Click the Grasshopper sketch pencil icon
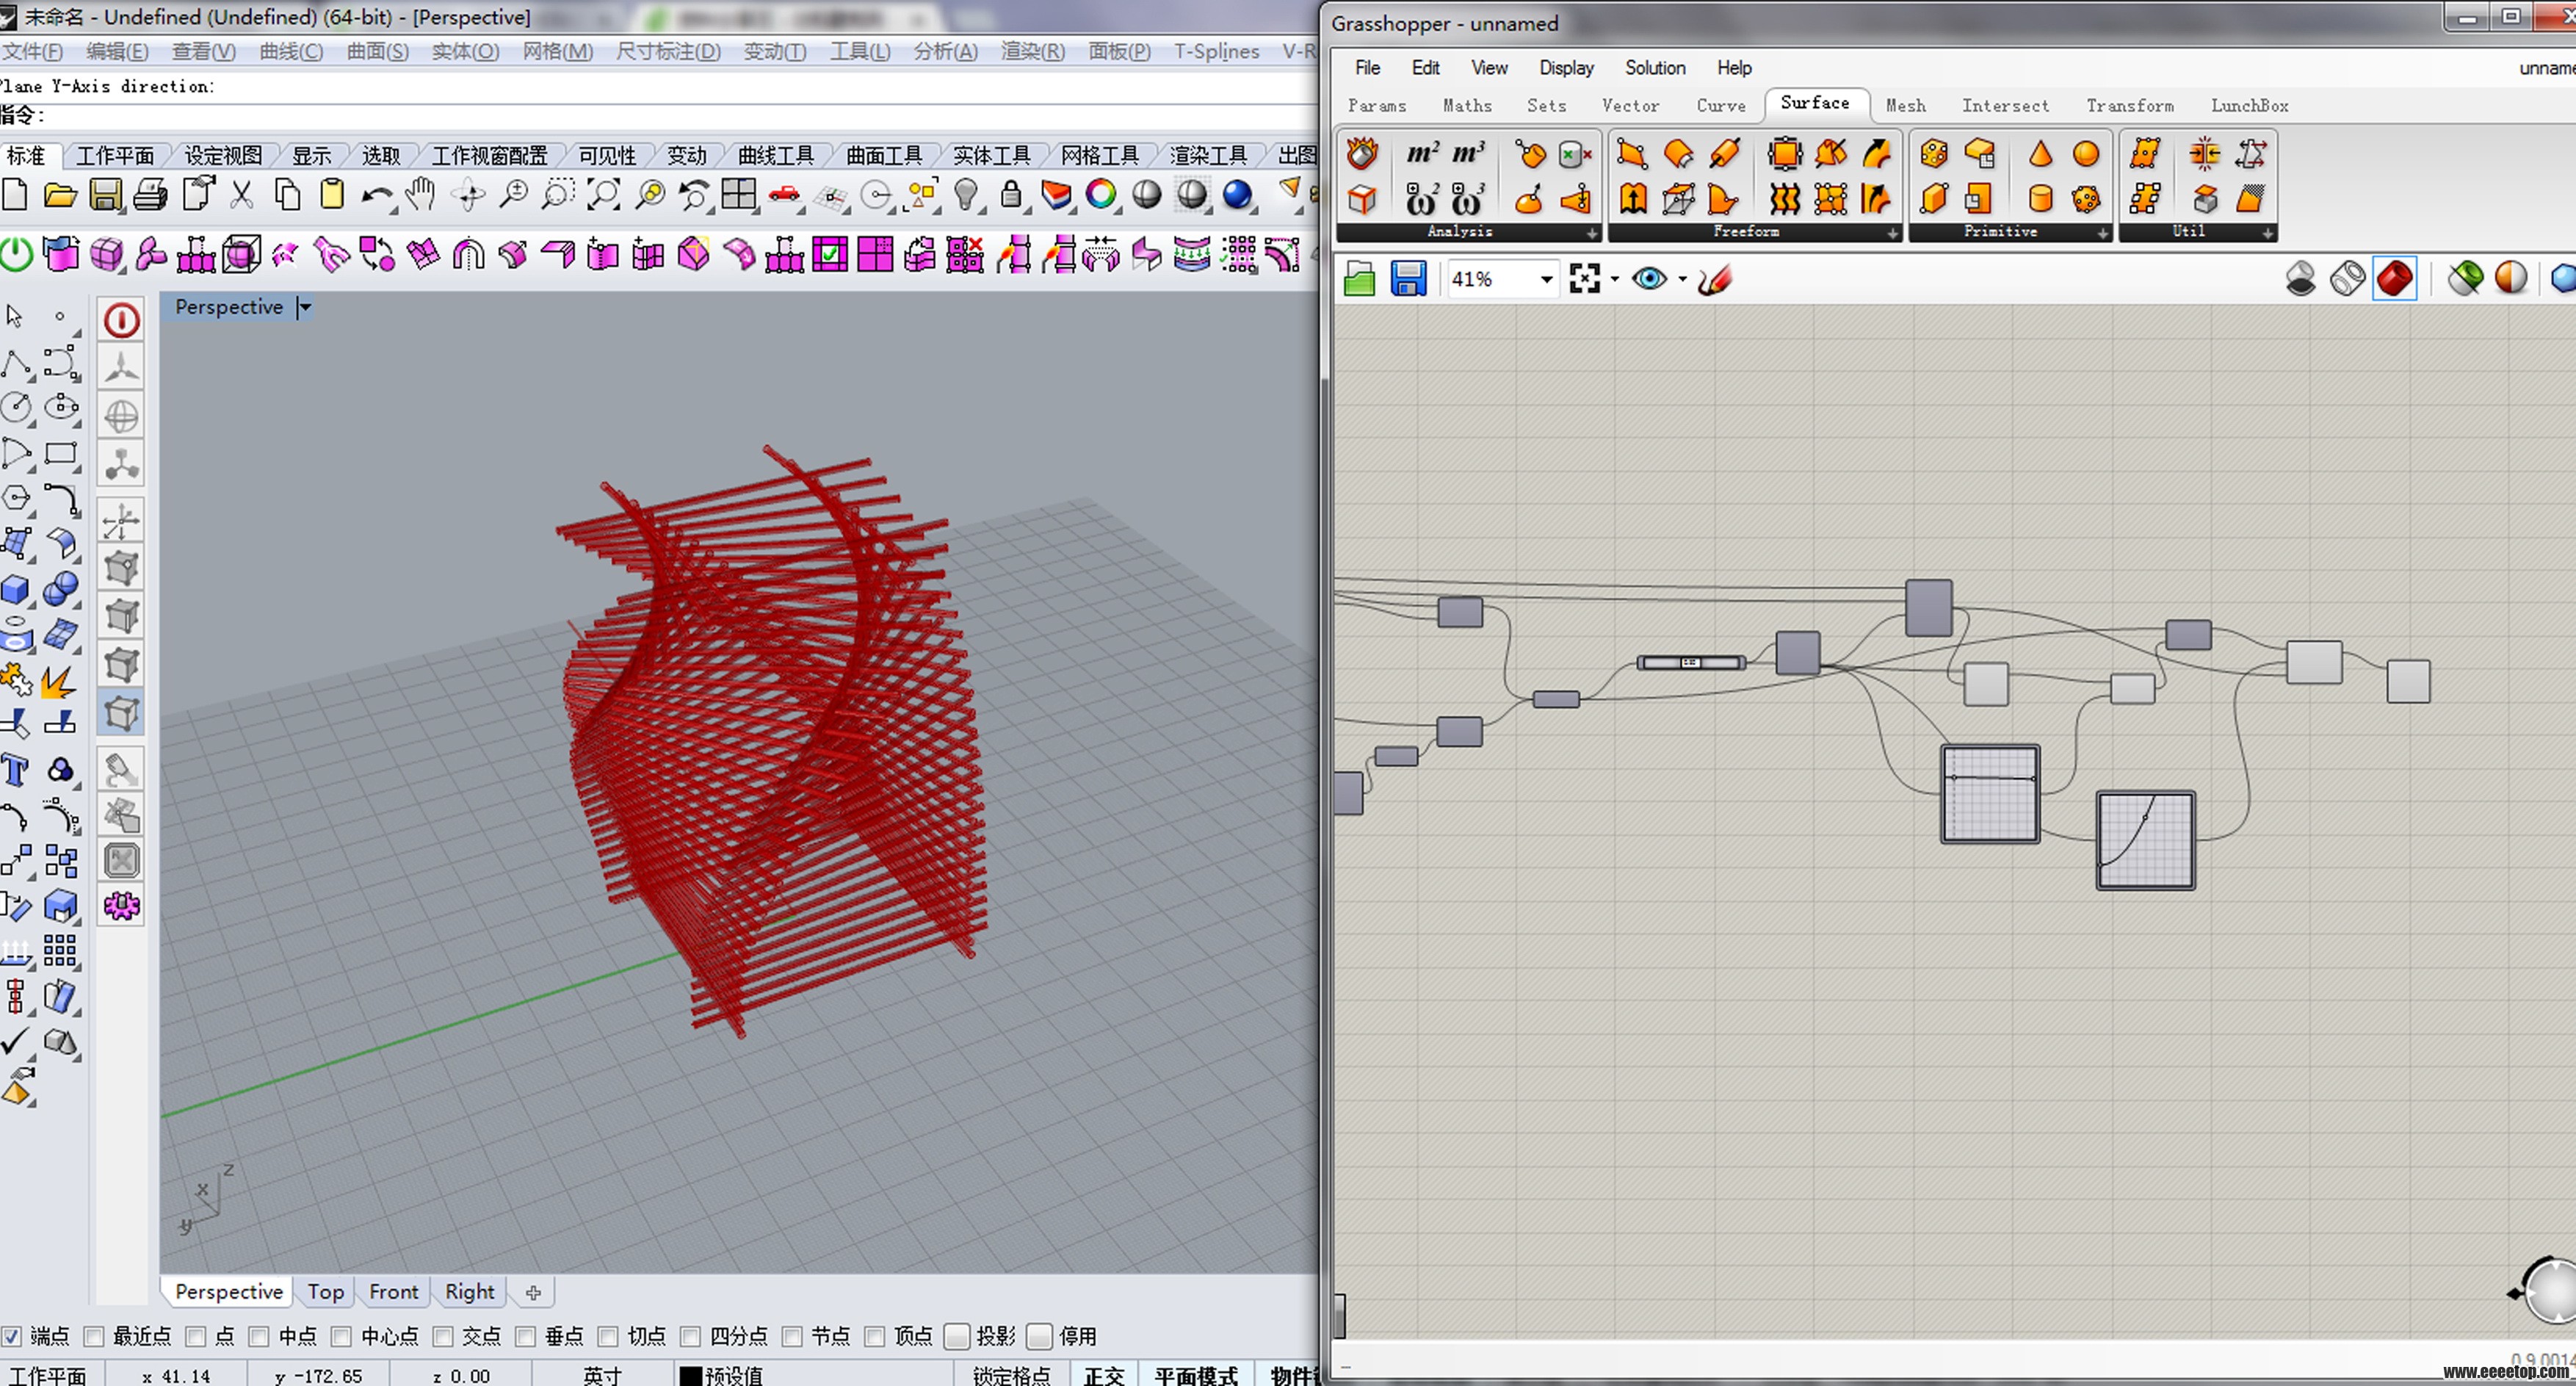 1714,279
